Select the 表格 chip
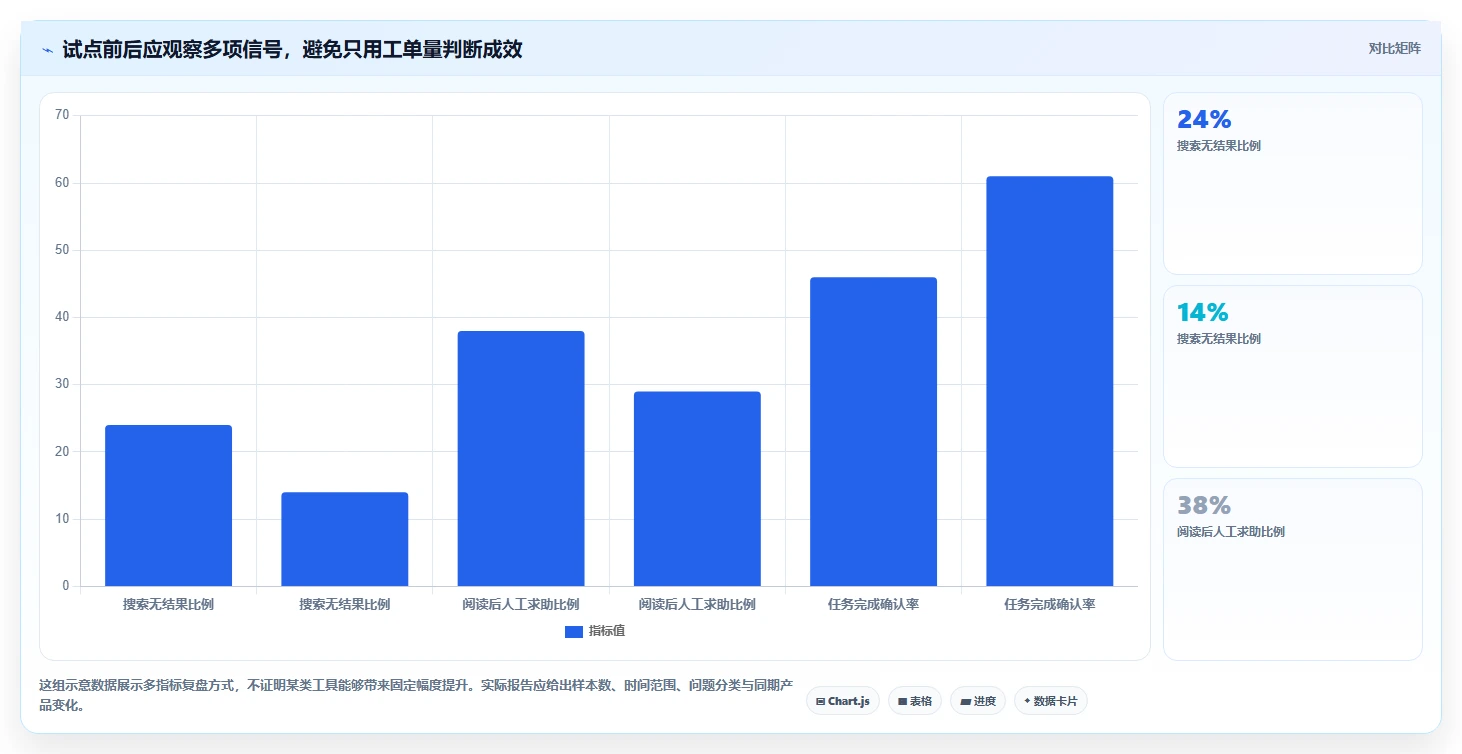The image size is (1462, 754). pyautogui.click(x=914, y=701)
